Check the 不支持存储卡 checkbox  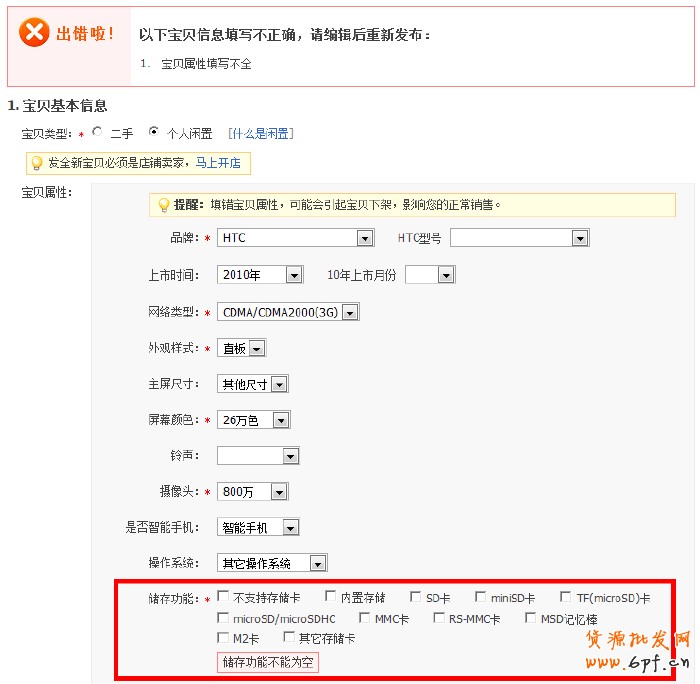(x=223, y=597)
